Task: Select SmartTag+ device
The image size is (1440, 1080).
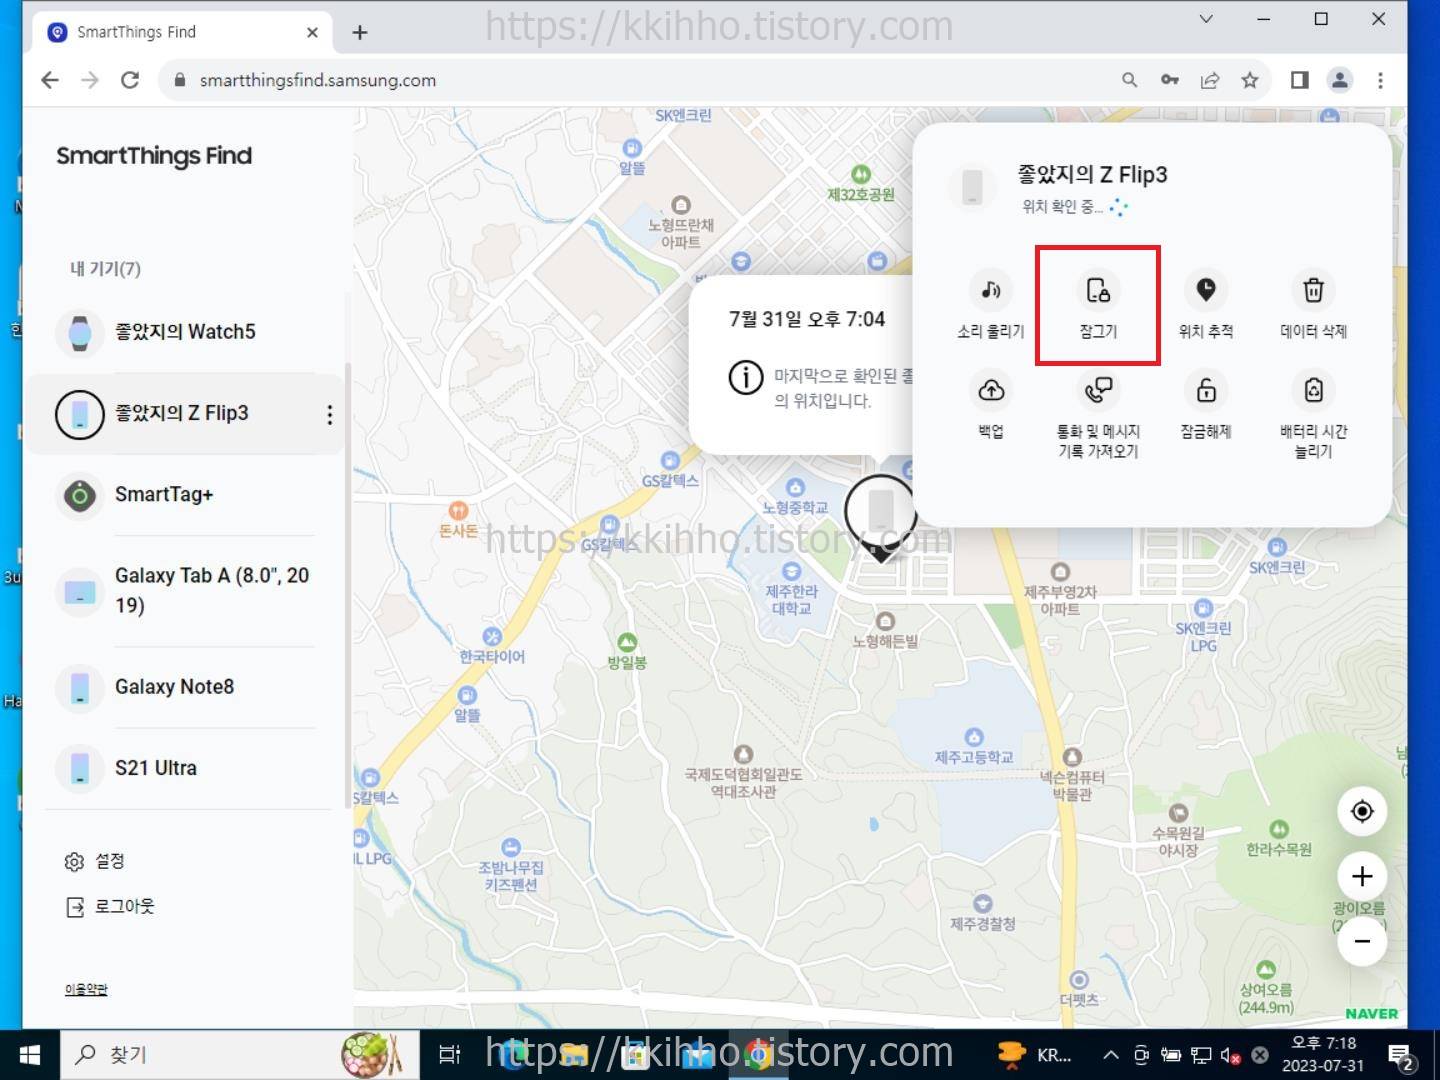Action: (x=185, y=495)
